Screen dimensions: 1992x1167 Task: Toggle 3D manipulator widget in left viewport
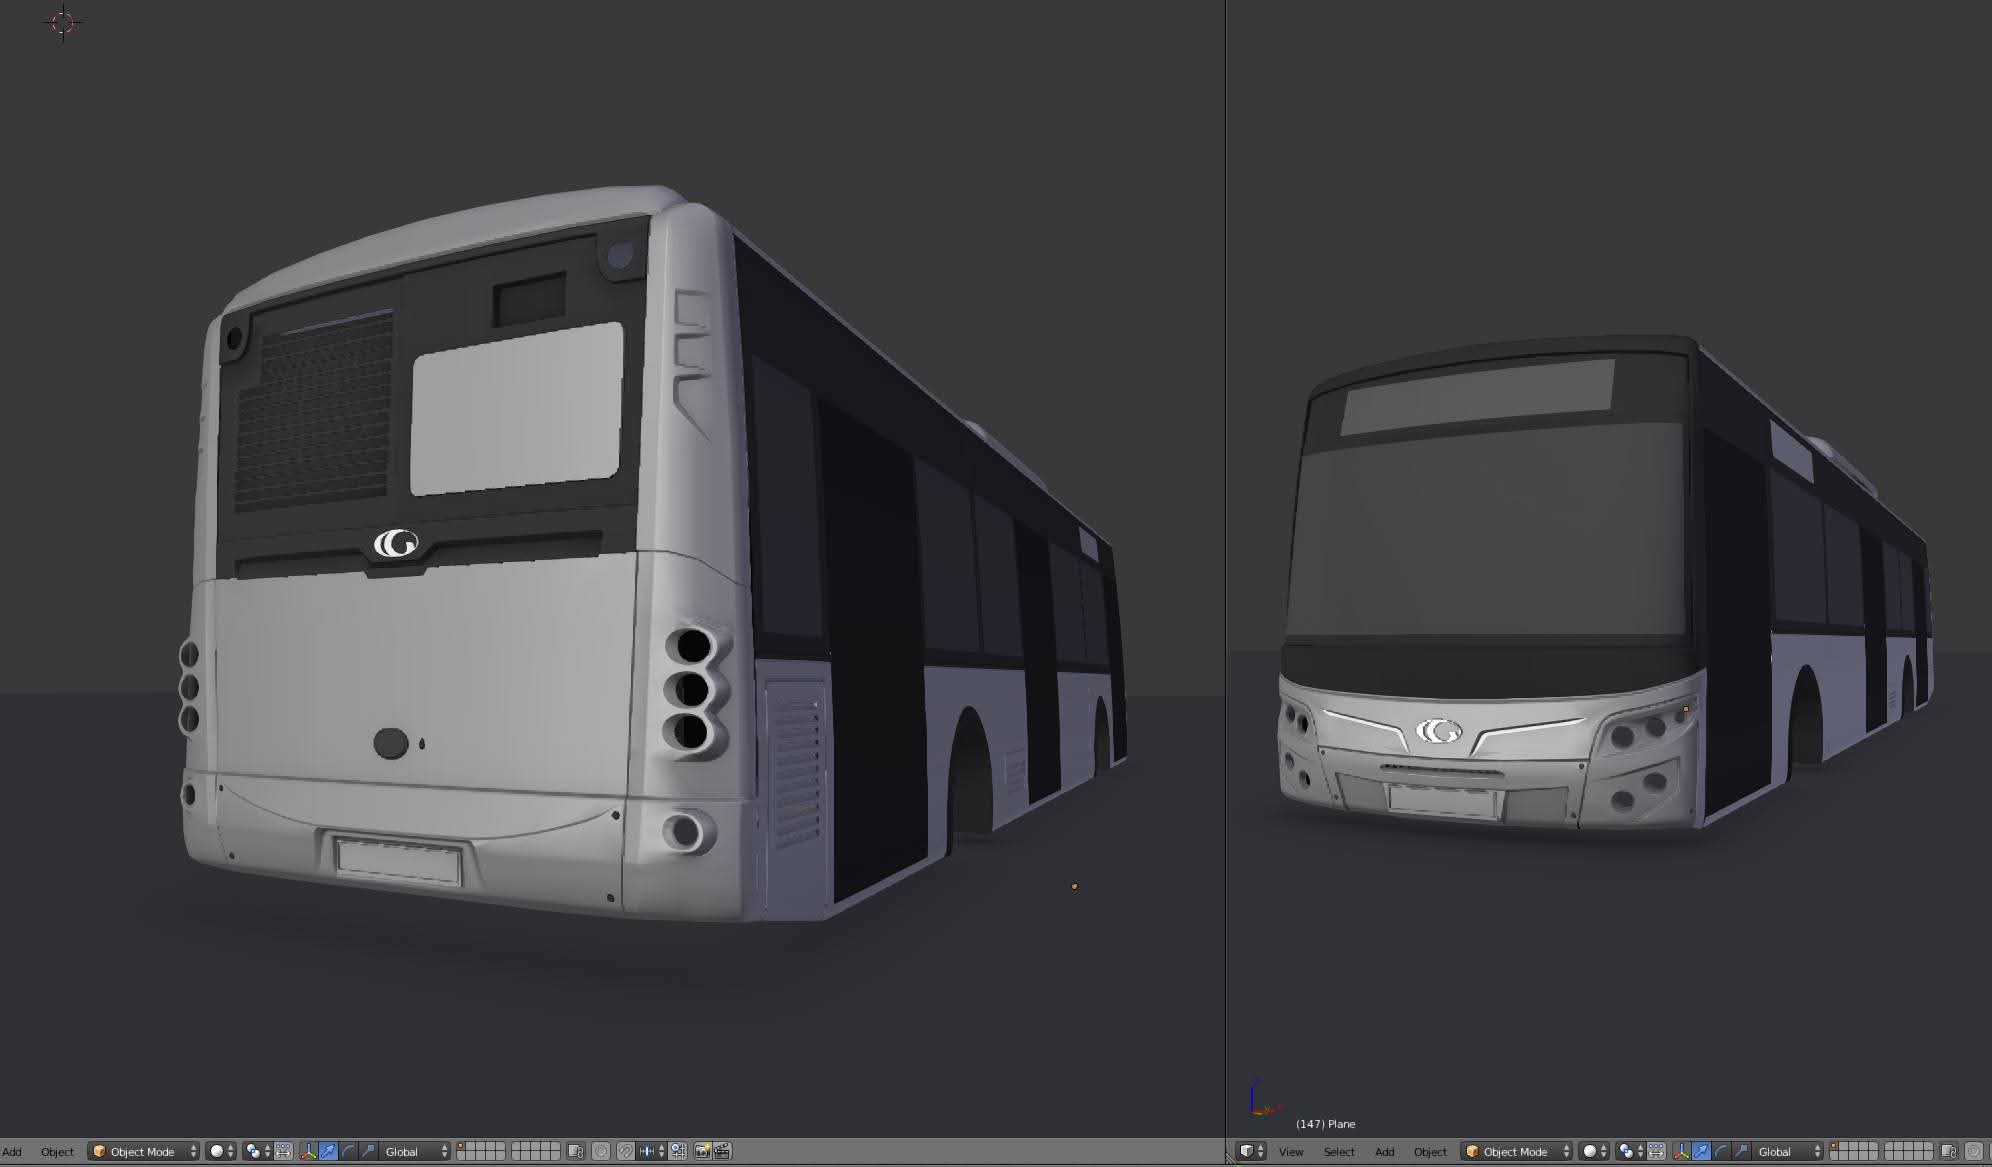(308, 1151)
